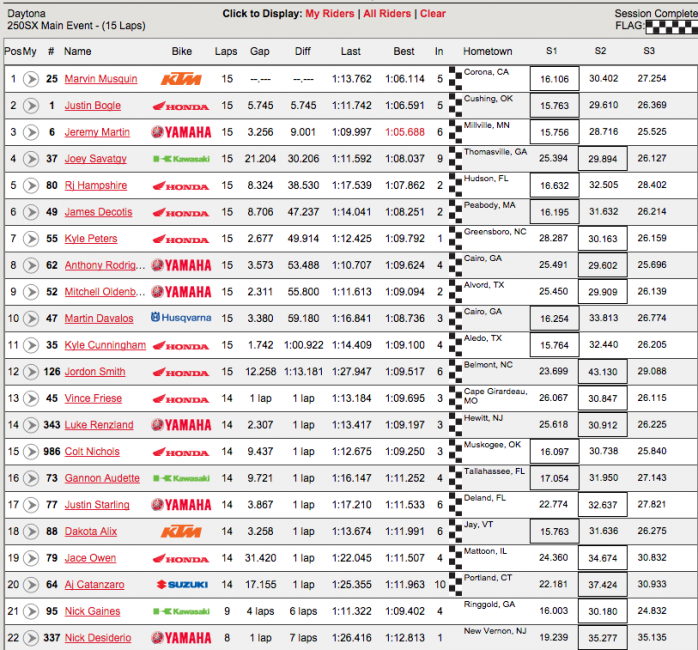Click the Diff column header
The height and width of the screenshot is (650, 698).
click(303, 52)
